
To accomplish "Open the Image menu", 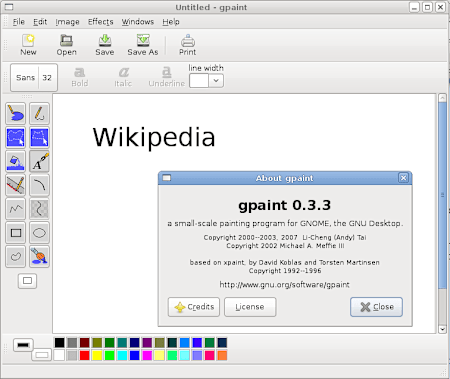I will (x=67, y=22).
